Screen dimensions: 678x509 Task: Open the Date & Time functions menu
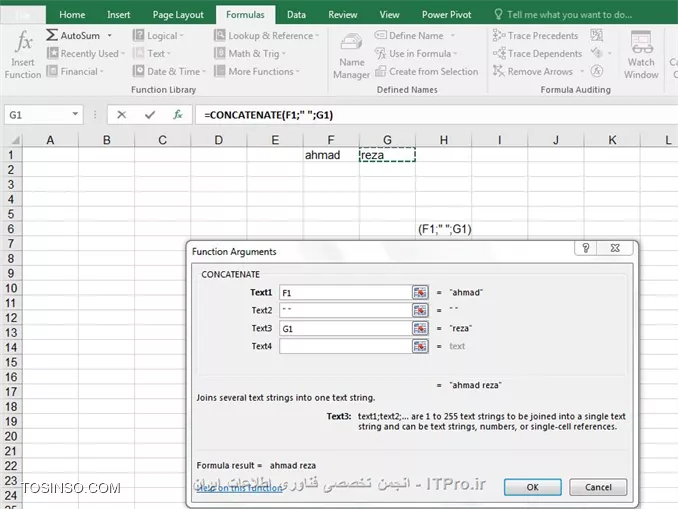point(170,71)
